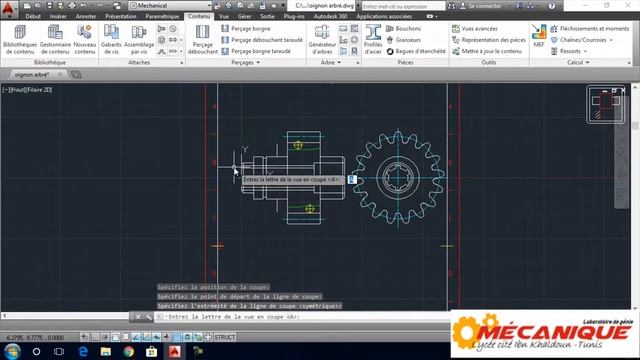Launch MEF analysis tool
The width and height of the screenshot is (640, 360).
[539, 36]
